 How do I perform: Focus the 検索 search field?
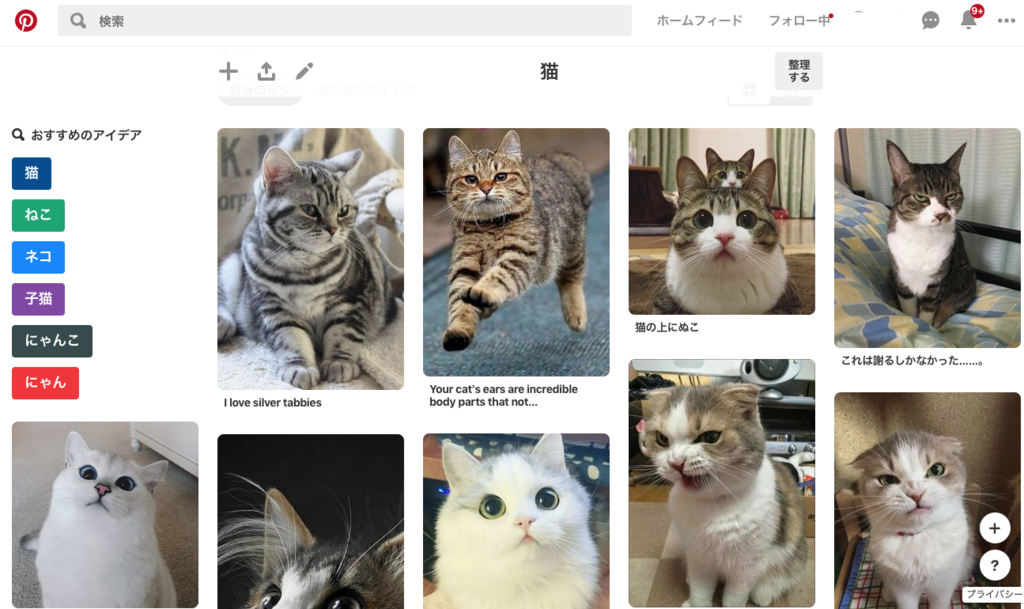pos(345,21)
